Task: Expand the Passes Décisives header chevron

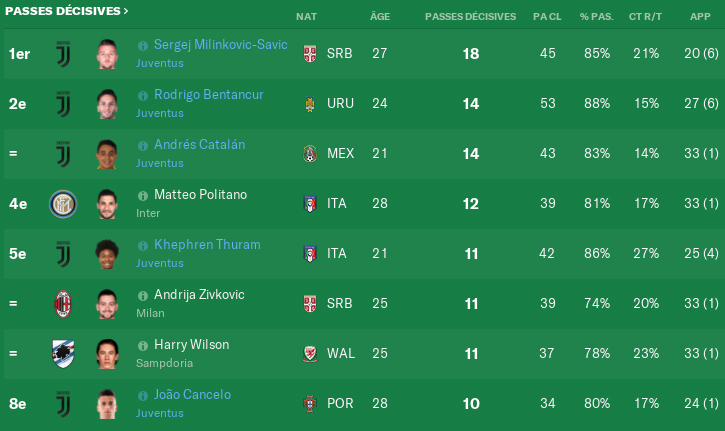Action: (126, 11)
